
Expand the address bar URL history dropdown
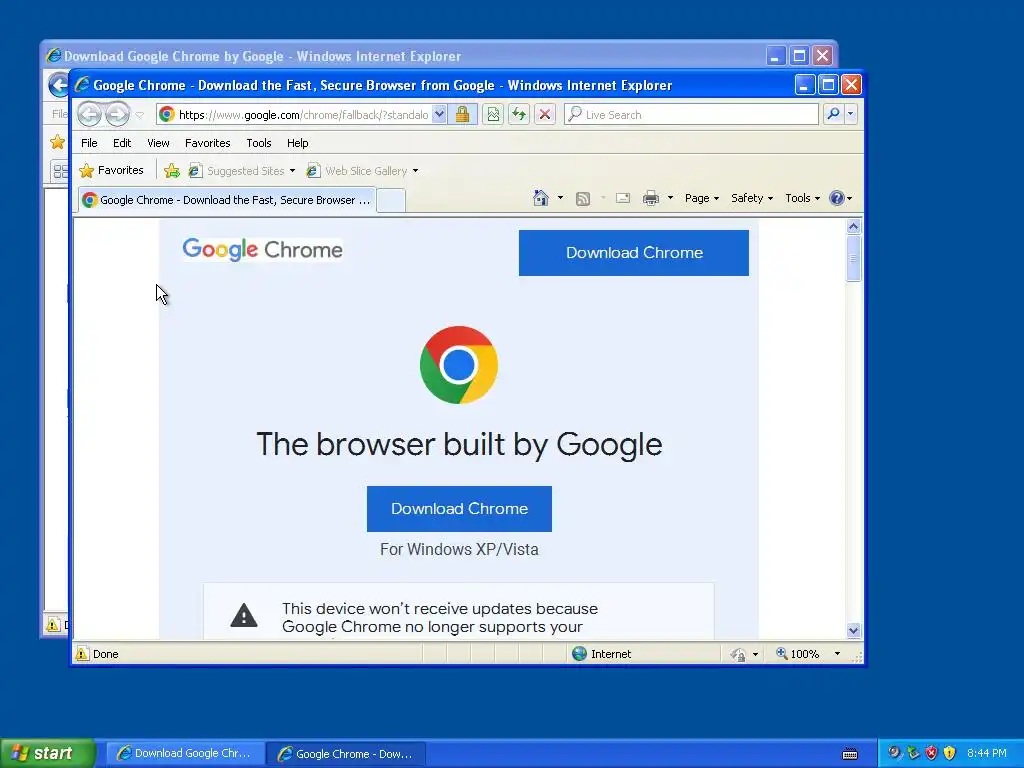click(x=440, y=114)
